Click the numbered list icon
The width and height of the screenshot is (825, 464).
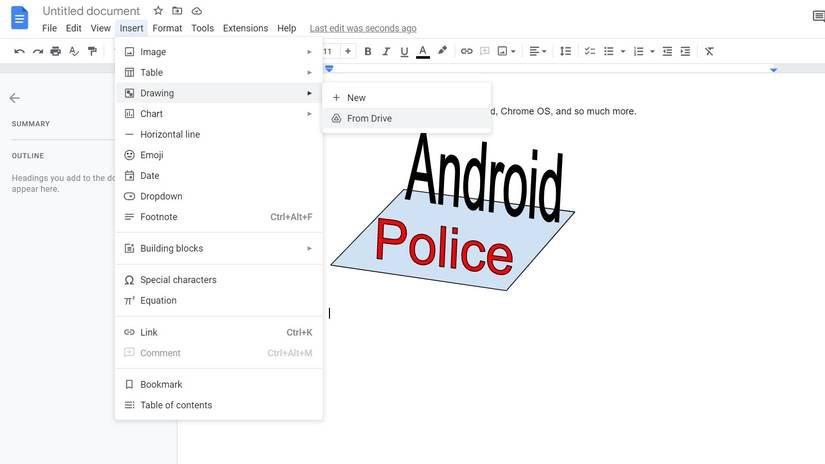pos(638,51)
